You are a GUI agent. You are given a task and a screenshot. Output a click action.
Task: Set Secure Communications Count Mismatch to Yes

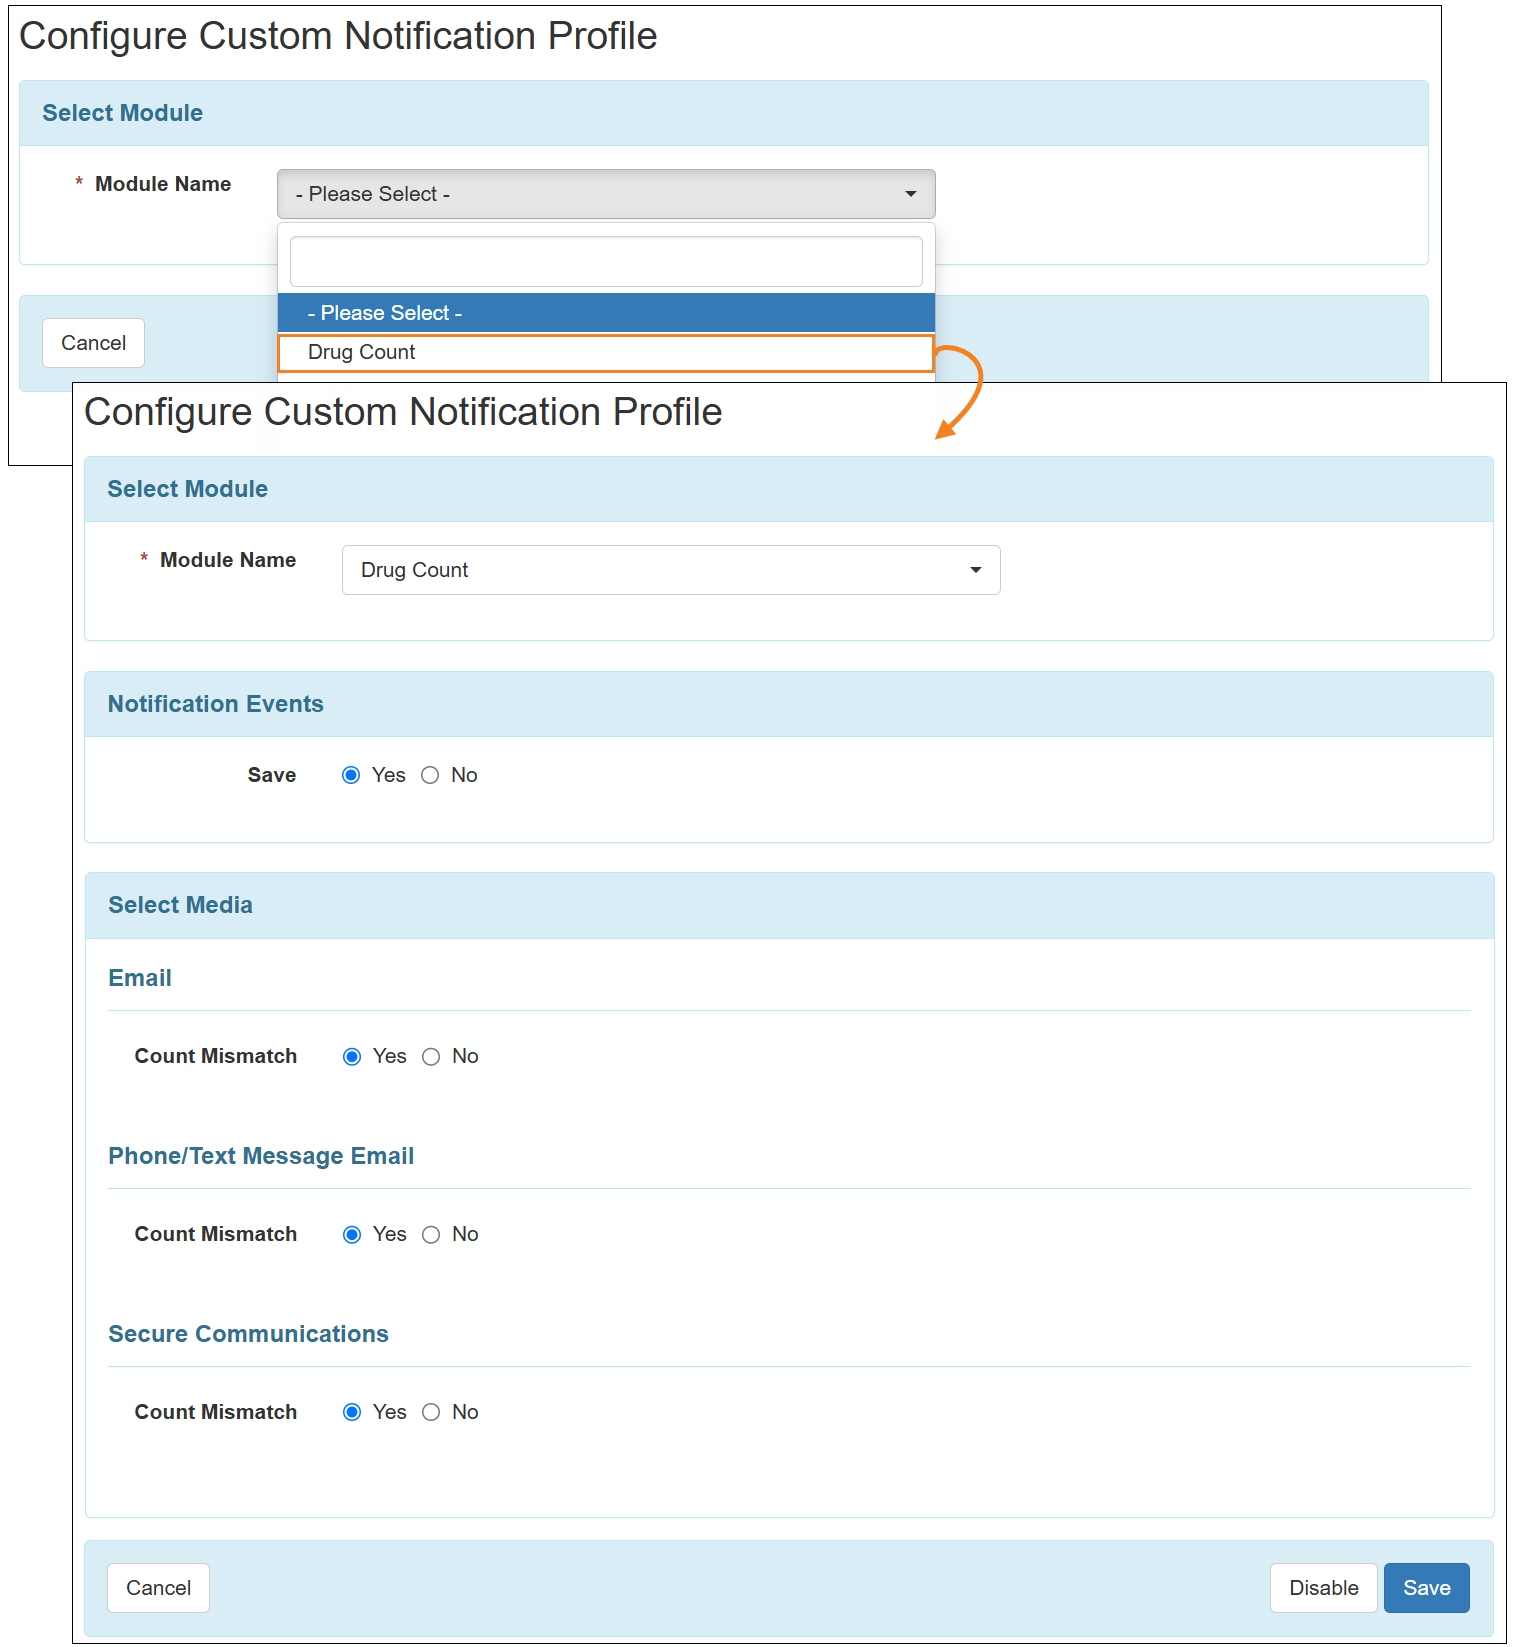point(352,1412)
